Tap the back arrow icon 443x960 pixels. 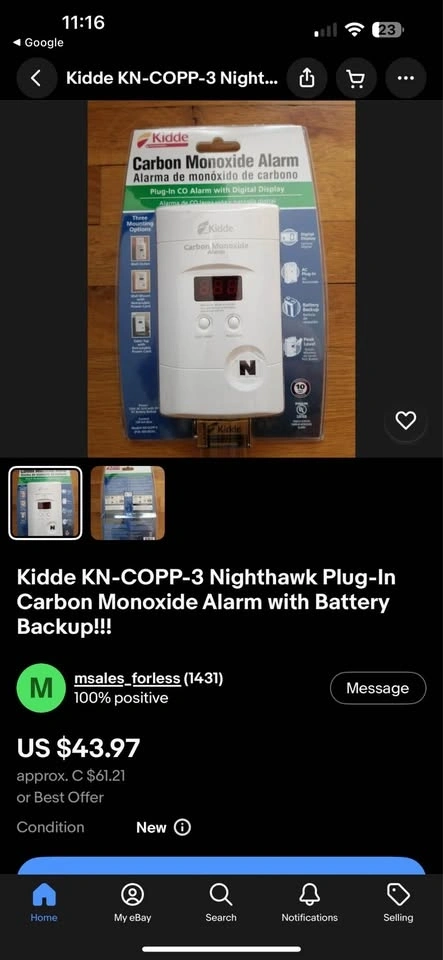35,78
